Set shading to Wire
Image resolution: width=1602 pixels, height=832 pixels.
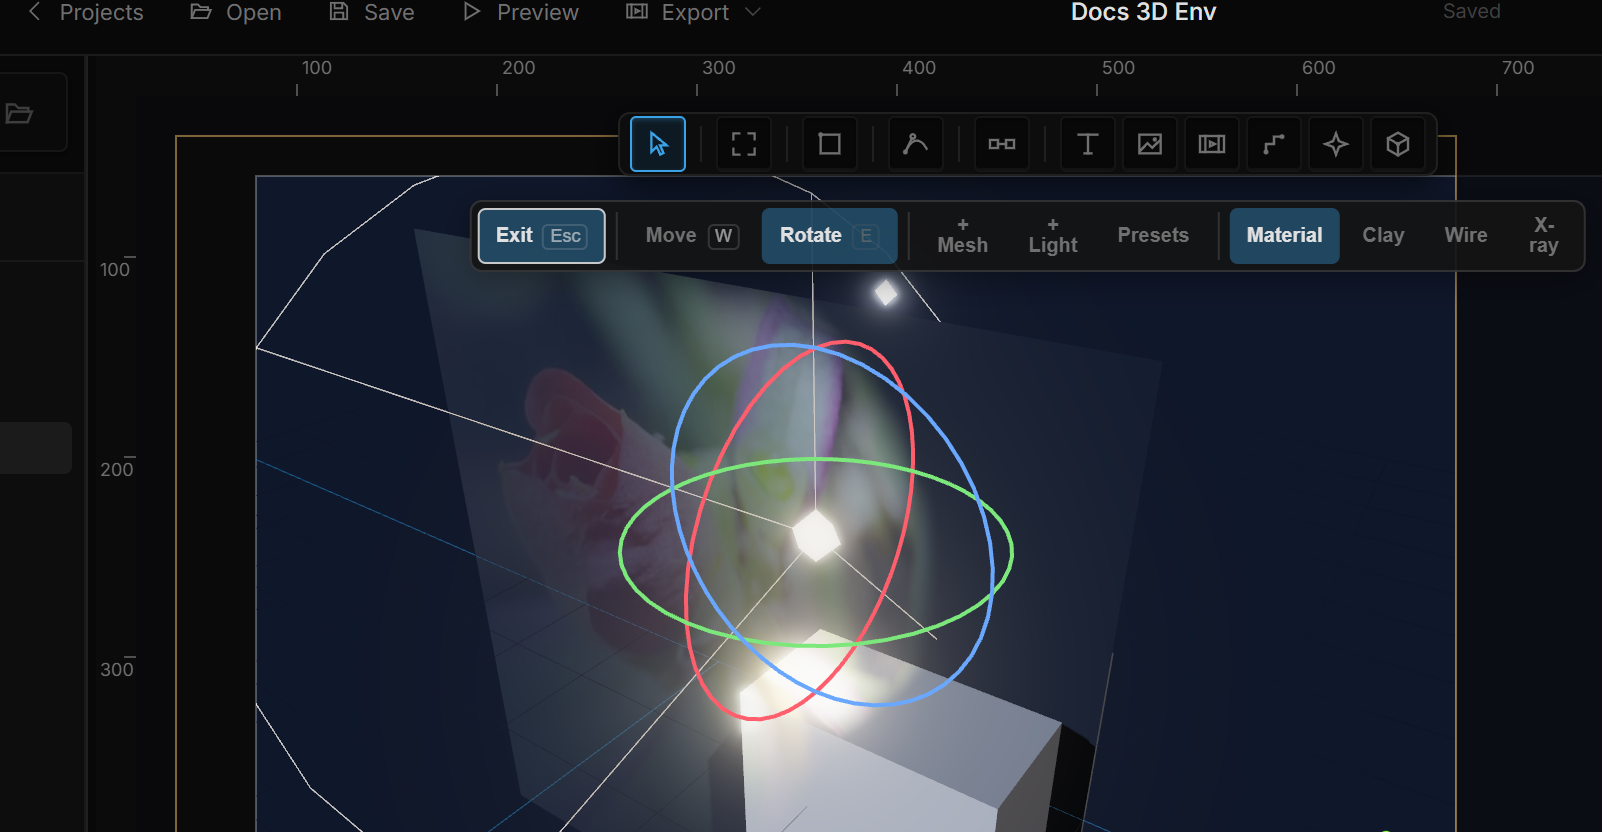point(1466,236)
